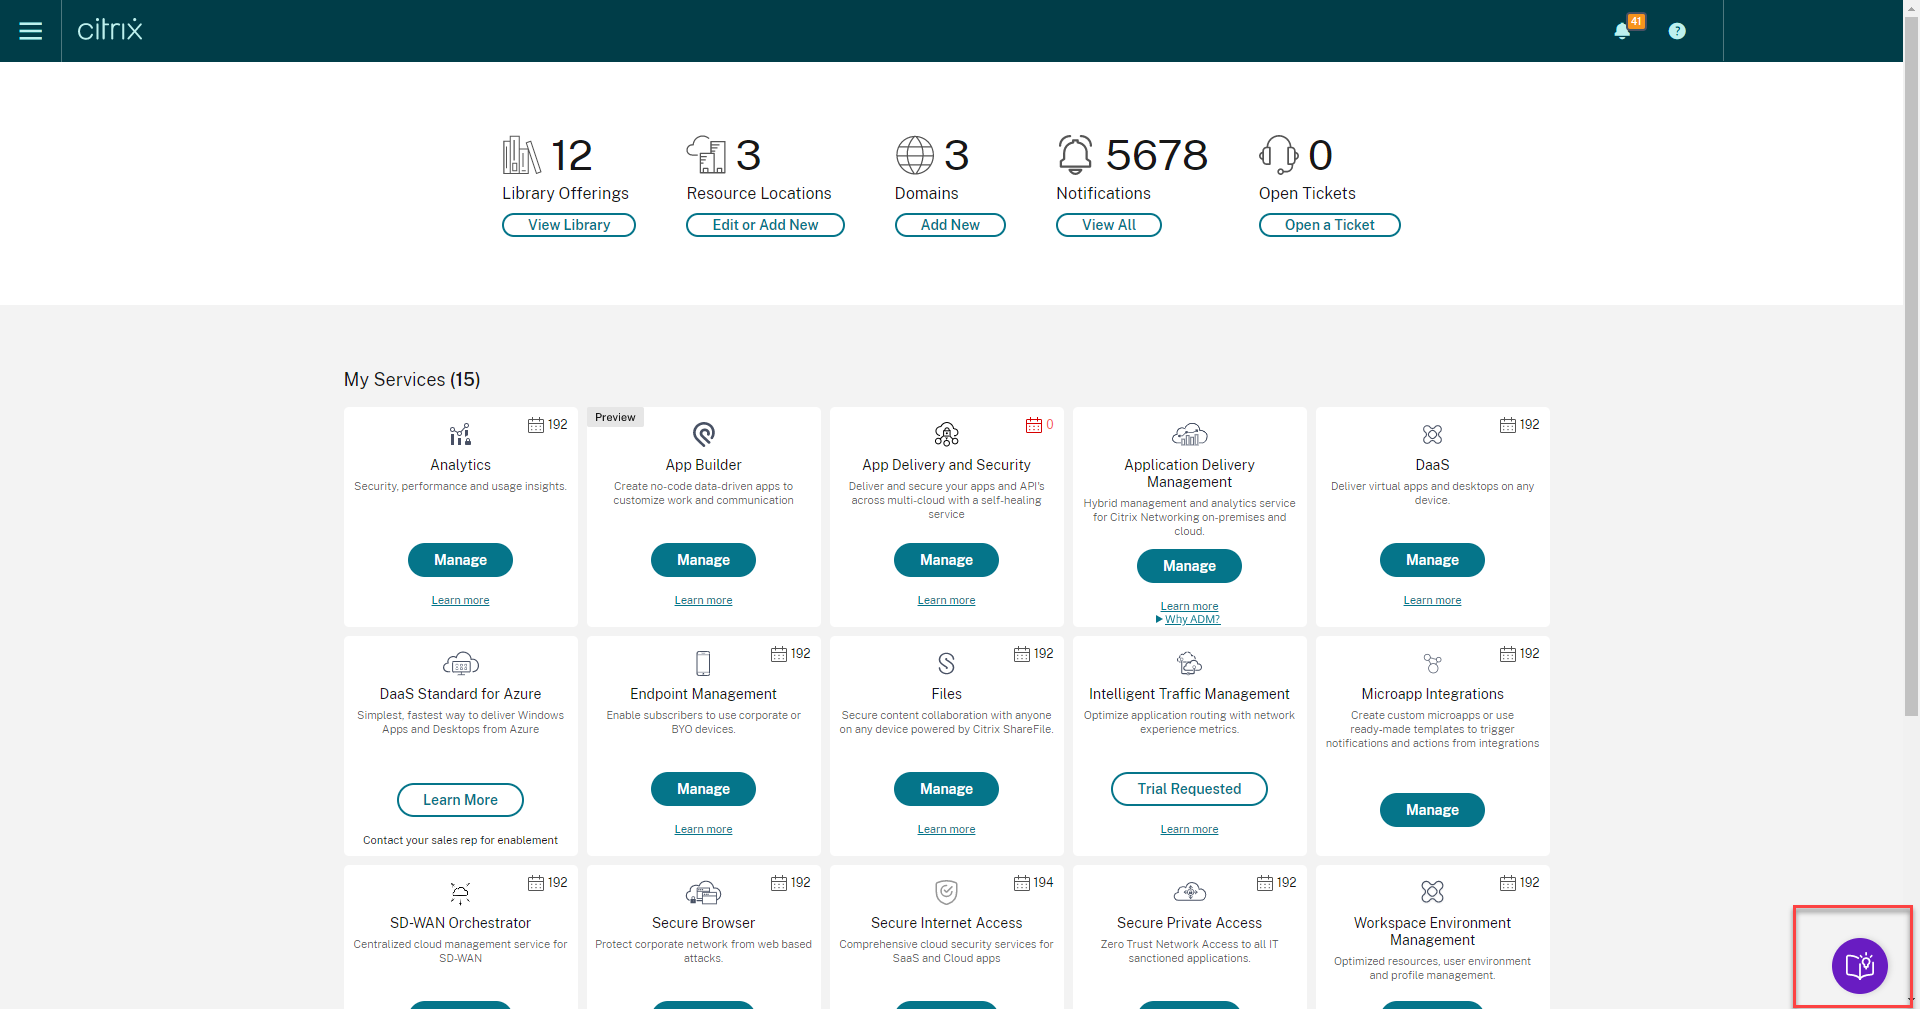Click the SD-WAN Orchestrator card title
This screenshot has height=1009, width=1920.
pyautogui.click(x=460, y=923)
